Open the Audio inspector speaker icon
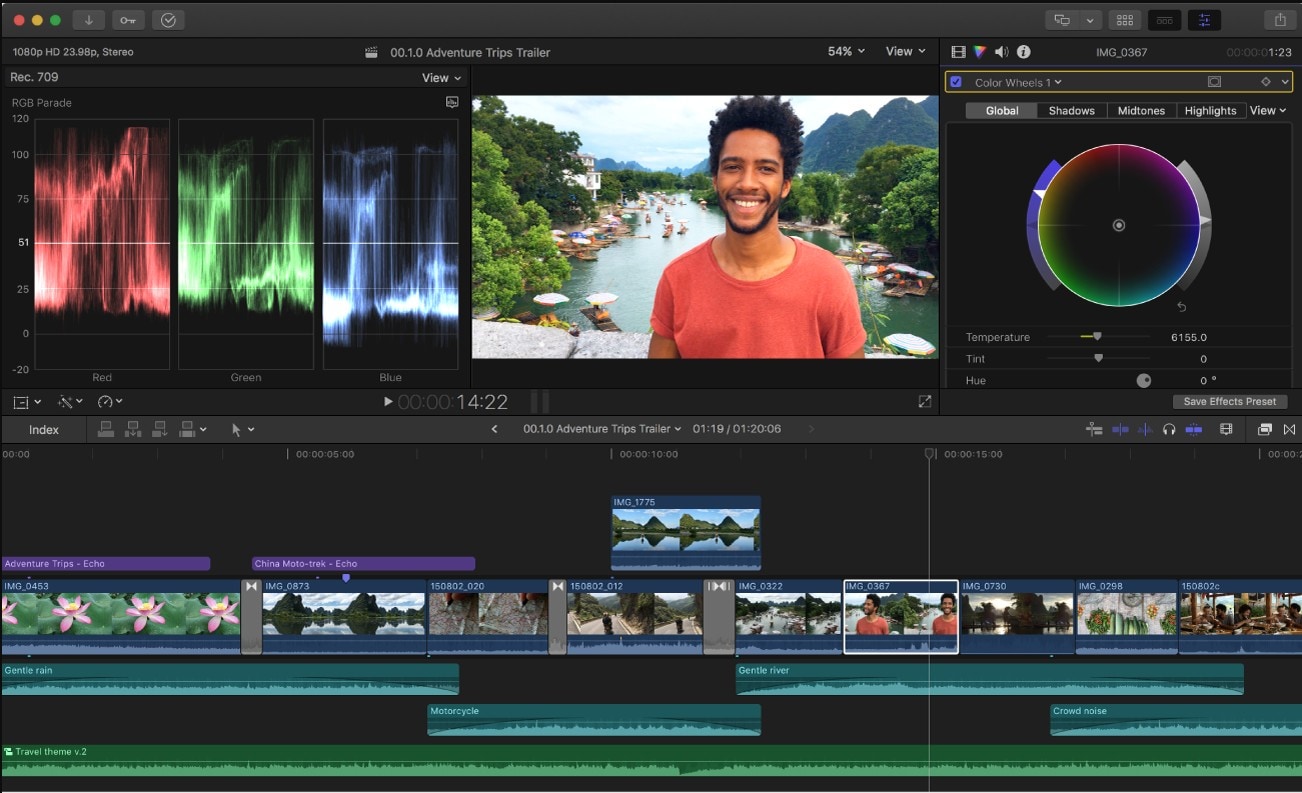The image size is (1302, 793). (x=1001, y=51)
